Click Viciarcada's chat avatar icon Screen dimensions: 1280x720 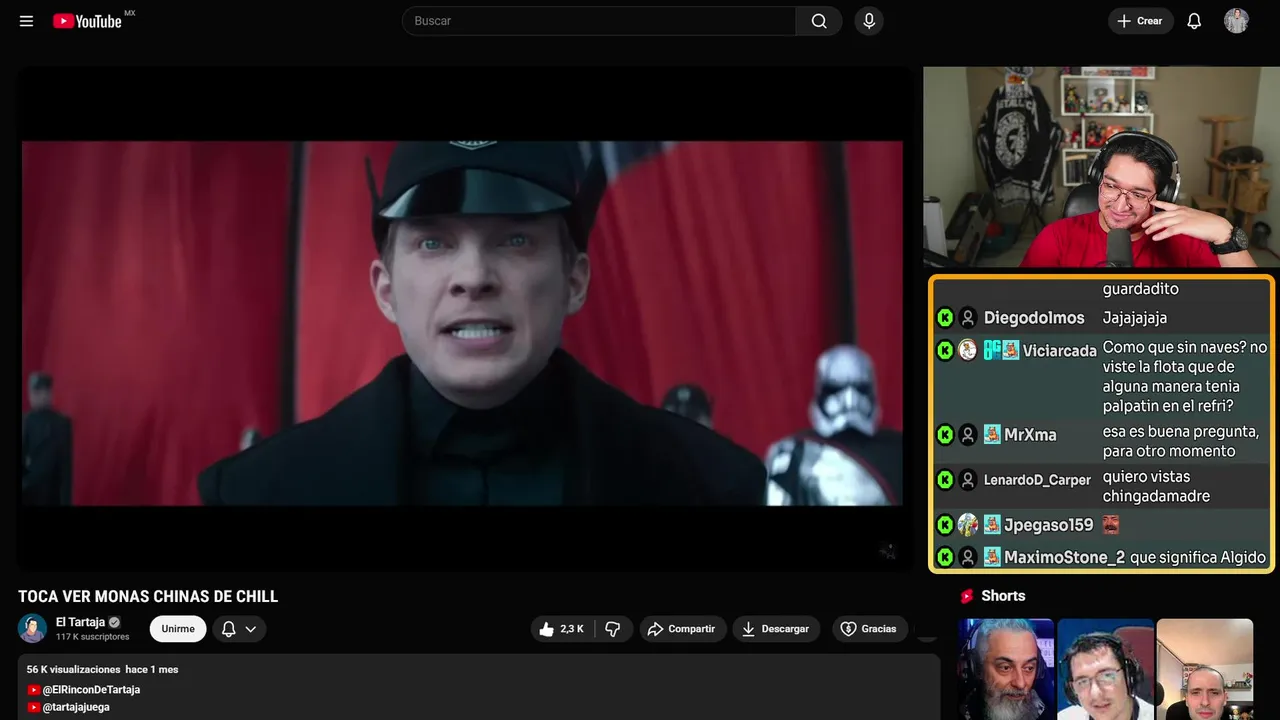[967, 350]
